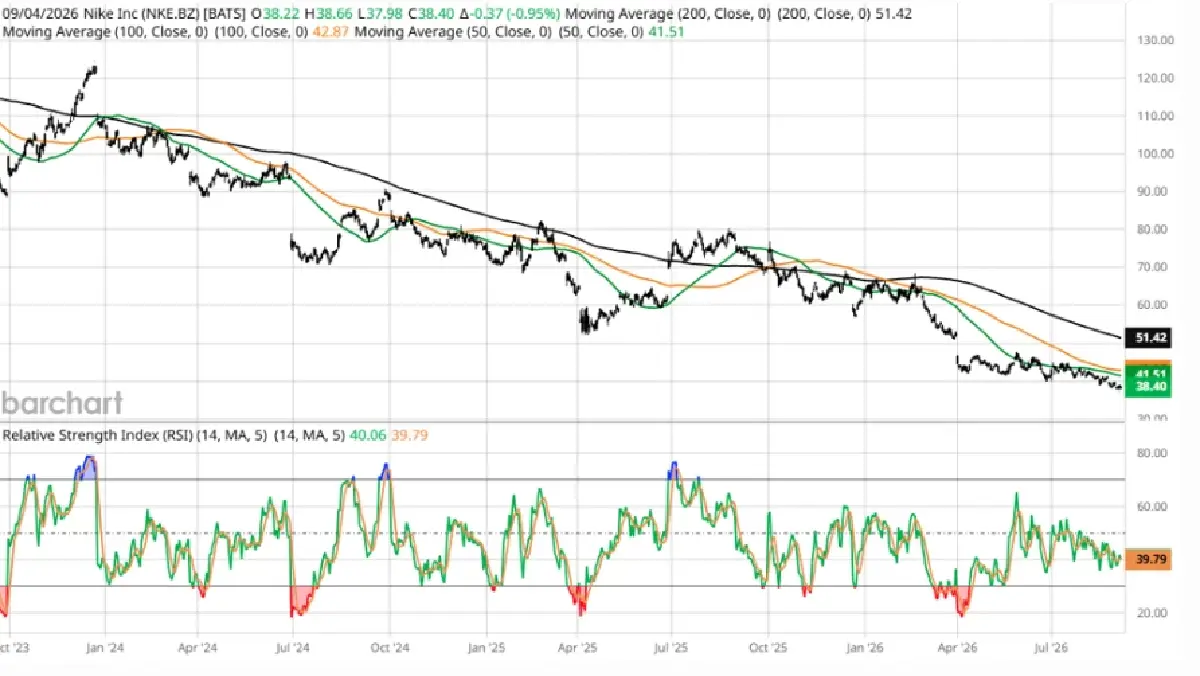The image size is (1200, 676).
Task: Click the Apr '25 date axis label
Action: pos(579,647)
